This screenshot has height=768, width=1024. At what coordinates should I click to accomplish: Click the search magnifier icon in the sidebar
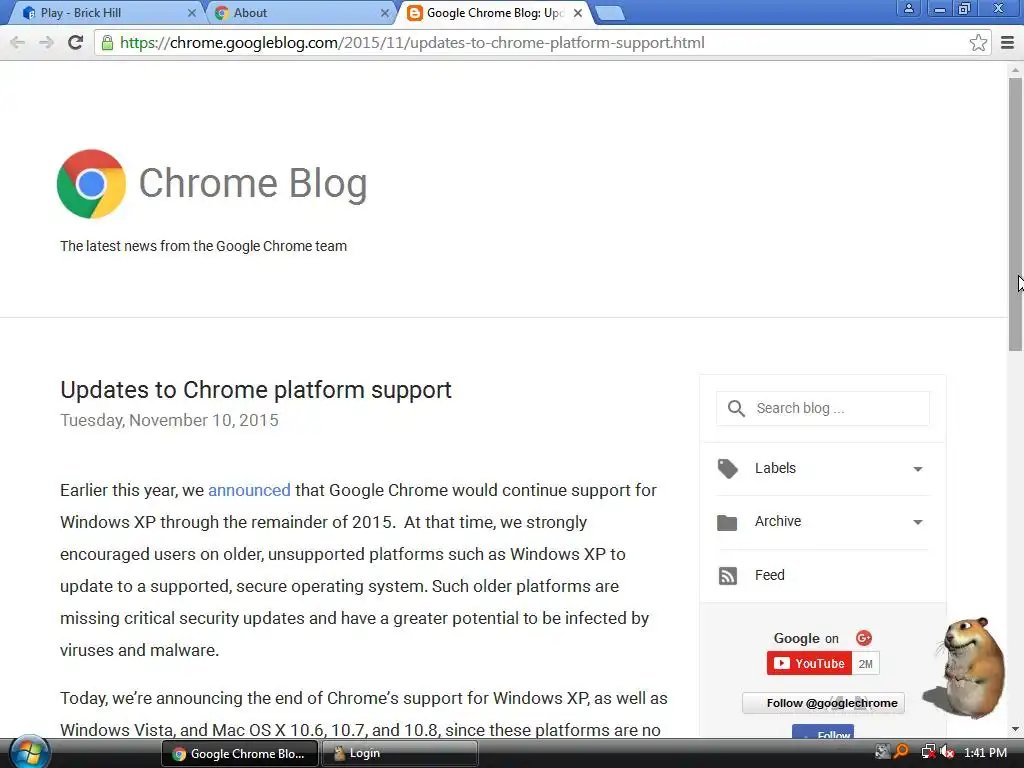pyautogui.click(x=736, y=409)
